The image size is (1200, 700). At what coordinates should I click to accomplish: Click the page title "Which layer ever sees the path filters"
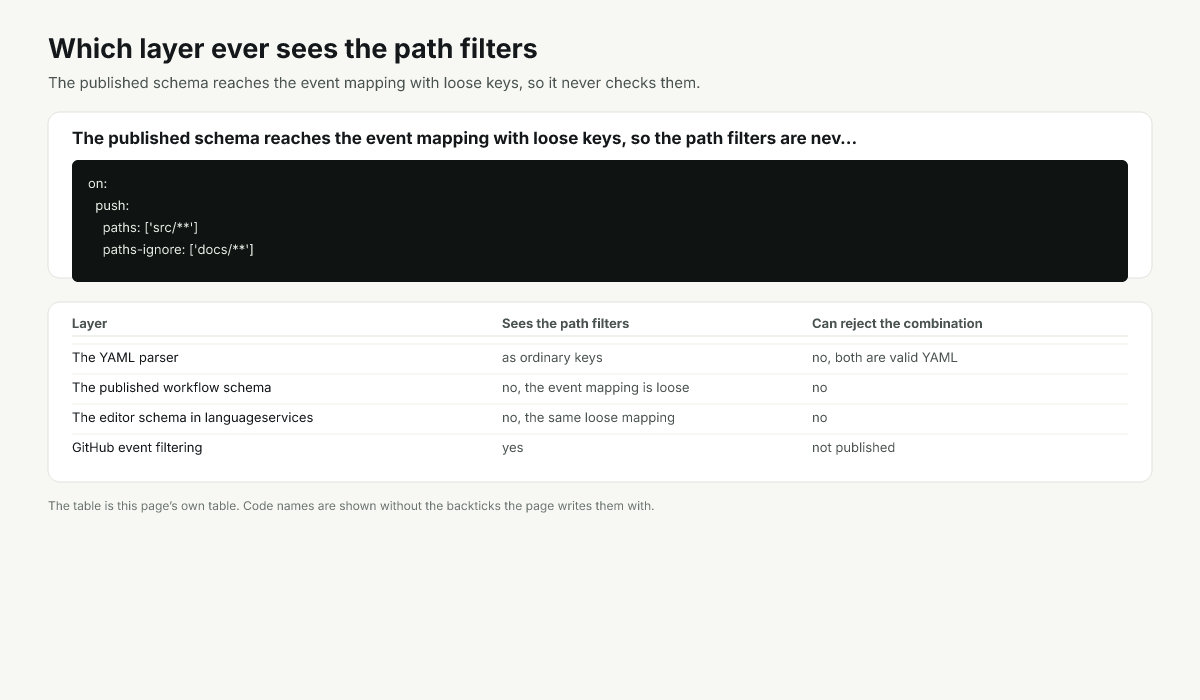(x=293, y=48)
